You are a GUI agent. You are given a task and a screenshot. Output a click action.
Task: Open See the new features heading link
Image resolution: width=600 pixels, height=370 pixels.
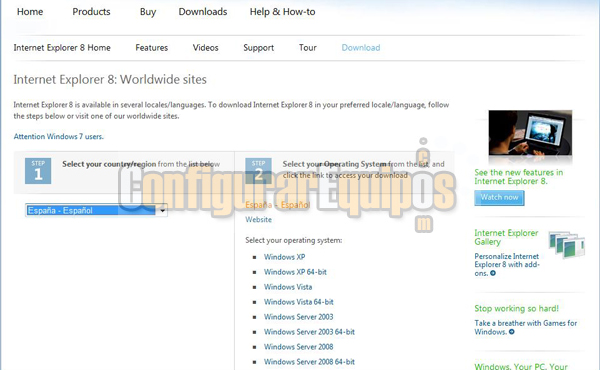[518, 177]
